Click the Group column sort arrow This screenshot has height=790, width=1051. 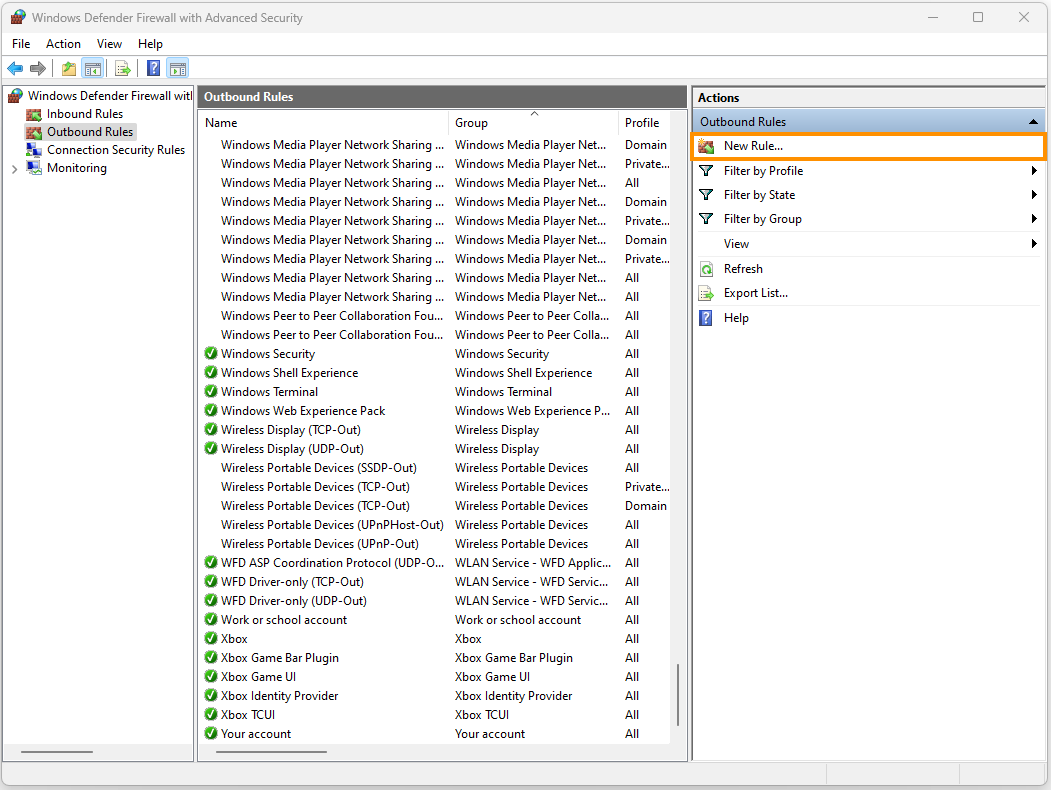pos(534,114)
